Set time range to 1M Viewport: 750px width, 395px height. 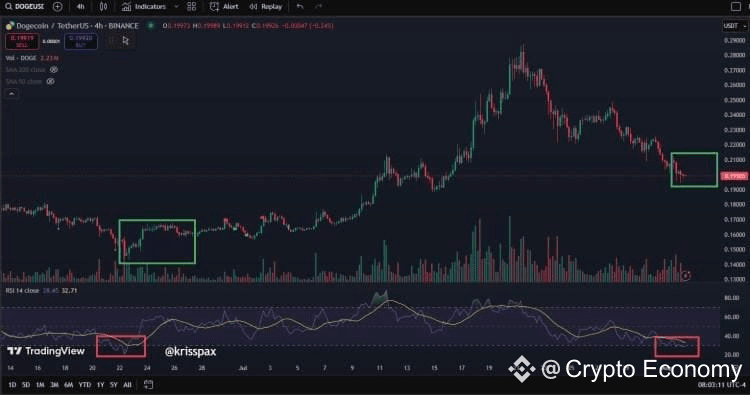click(40, 384)
